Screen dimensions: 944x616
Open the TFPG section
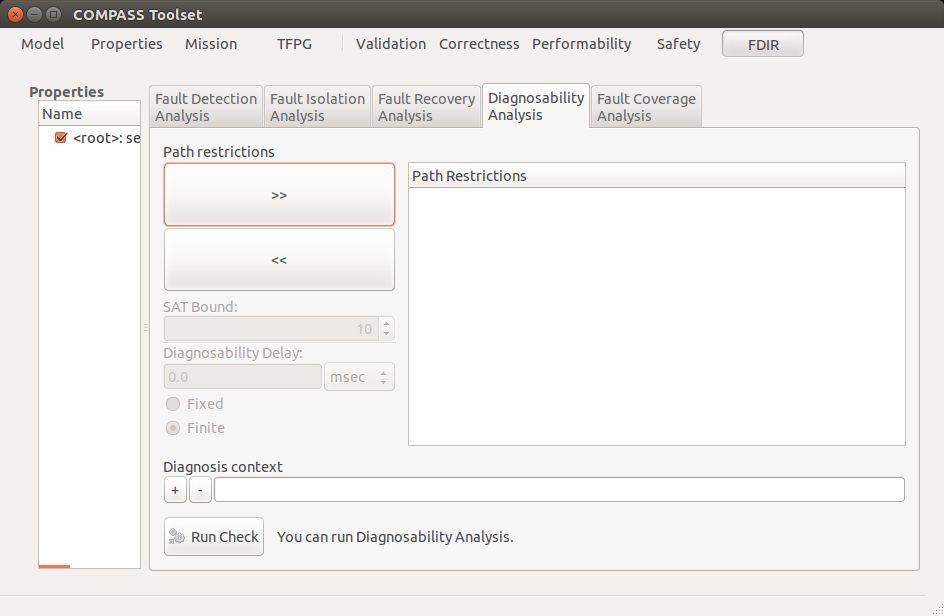294,44
